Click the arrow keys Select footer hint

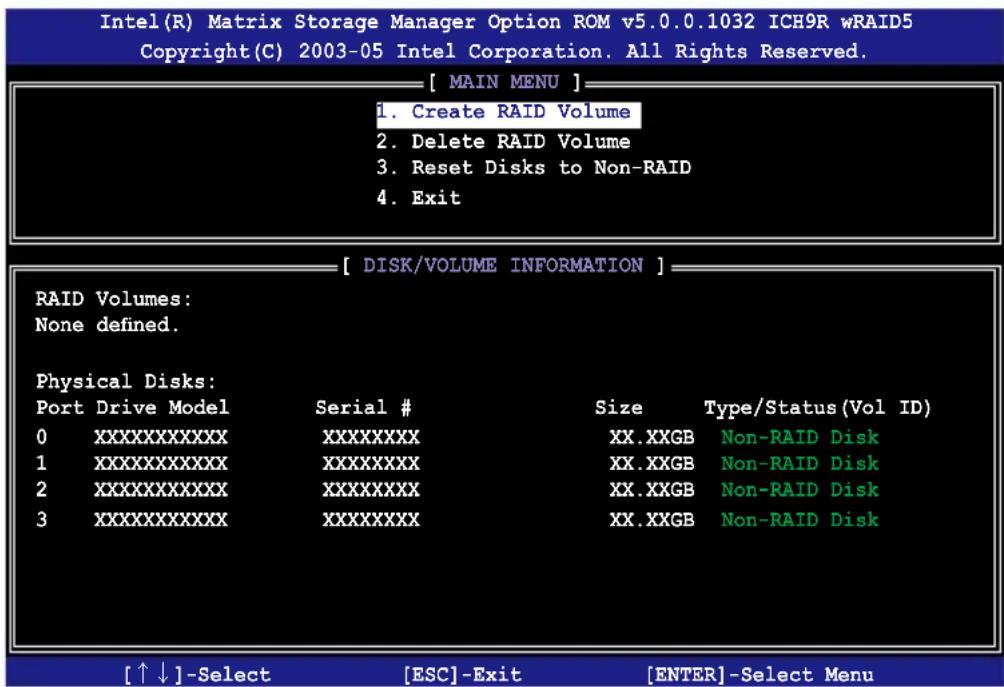pyautogui.click(x=197, y=674)
